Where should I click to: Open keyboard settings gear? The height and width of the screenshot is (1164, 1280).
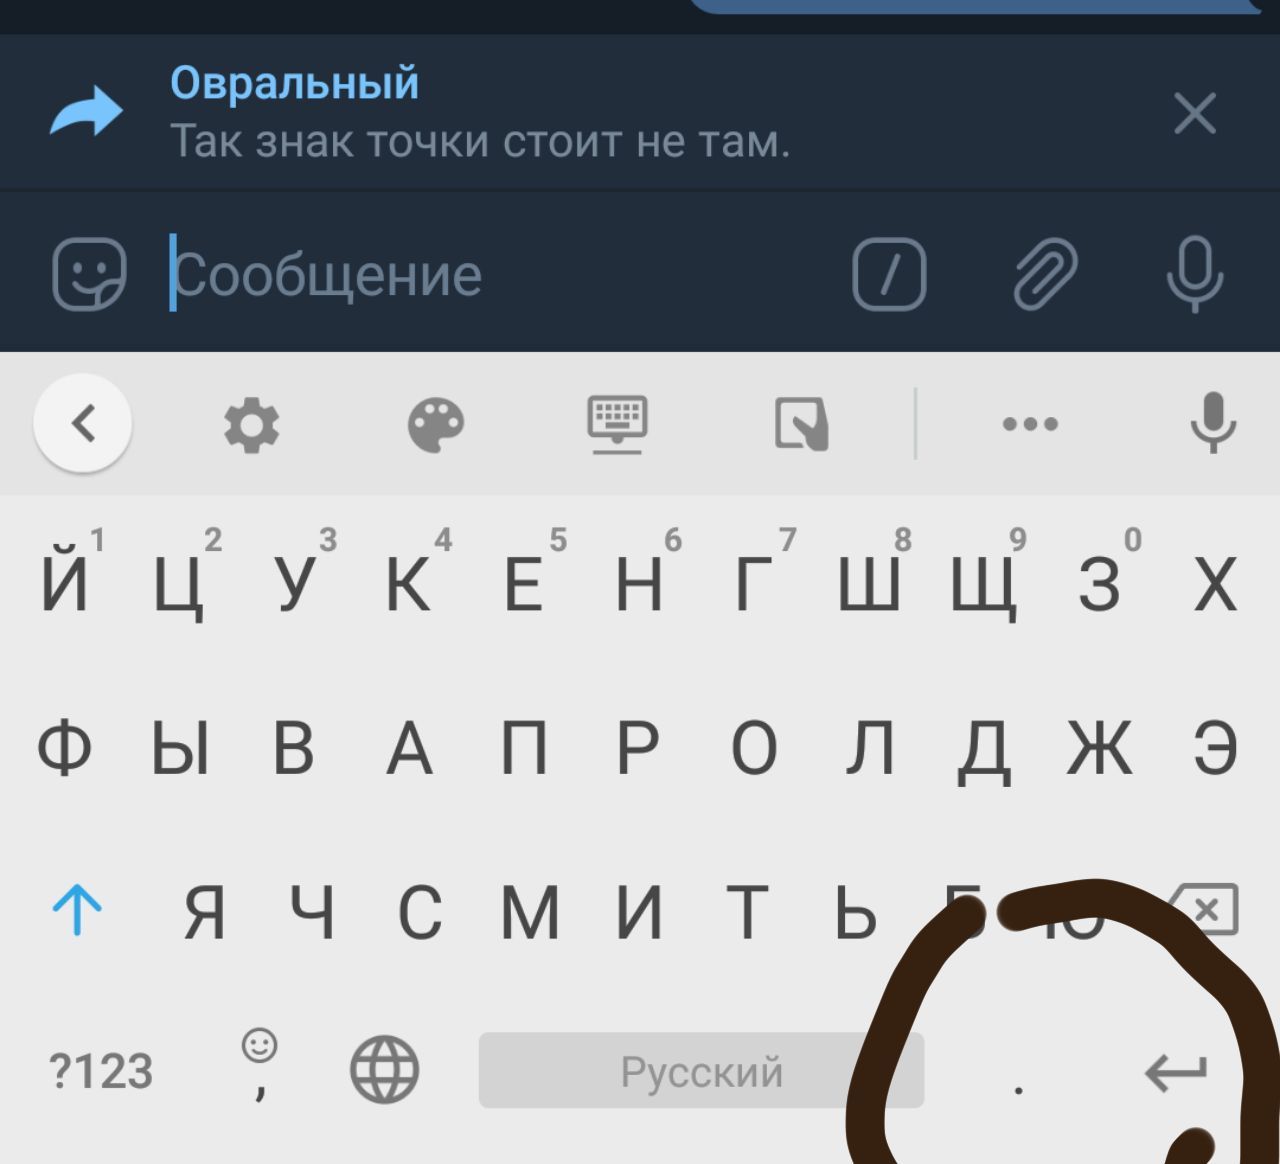pyautogui.click(x=251, y=426)
